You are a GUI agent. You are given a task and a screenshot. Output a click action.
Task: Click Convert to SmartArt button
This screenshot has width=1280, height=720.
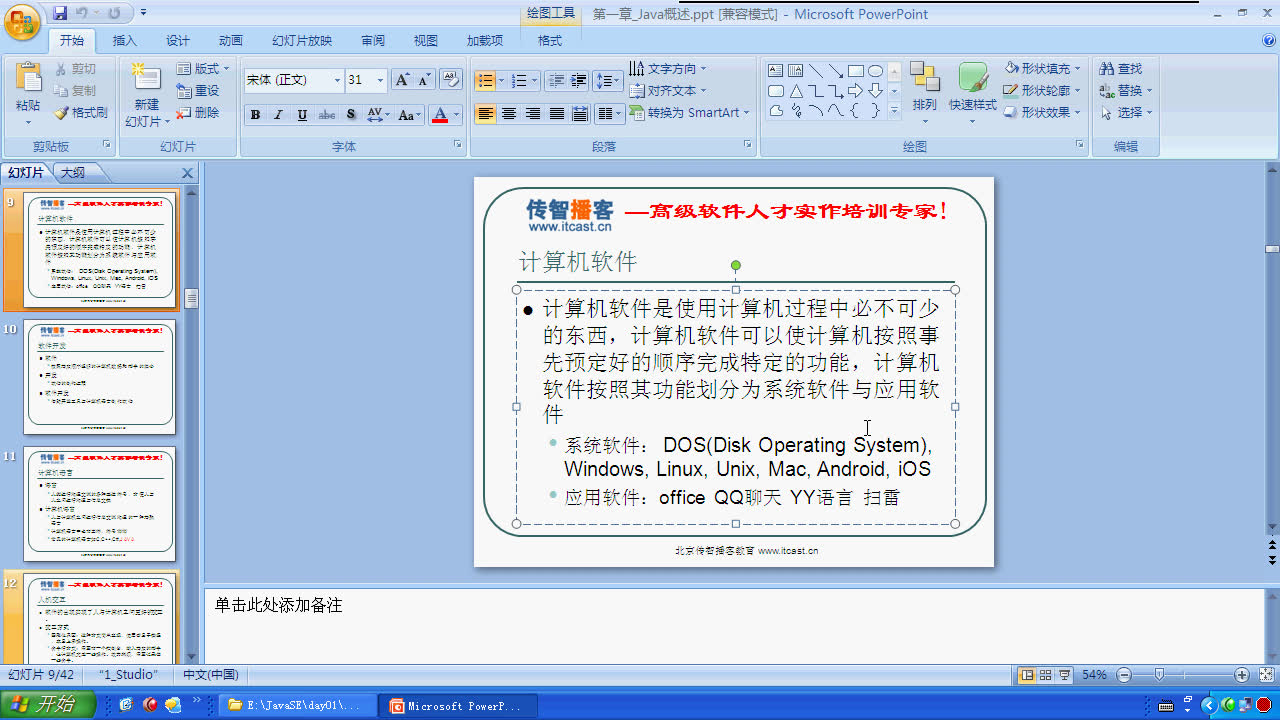tap(690, 113)
